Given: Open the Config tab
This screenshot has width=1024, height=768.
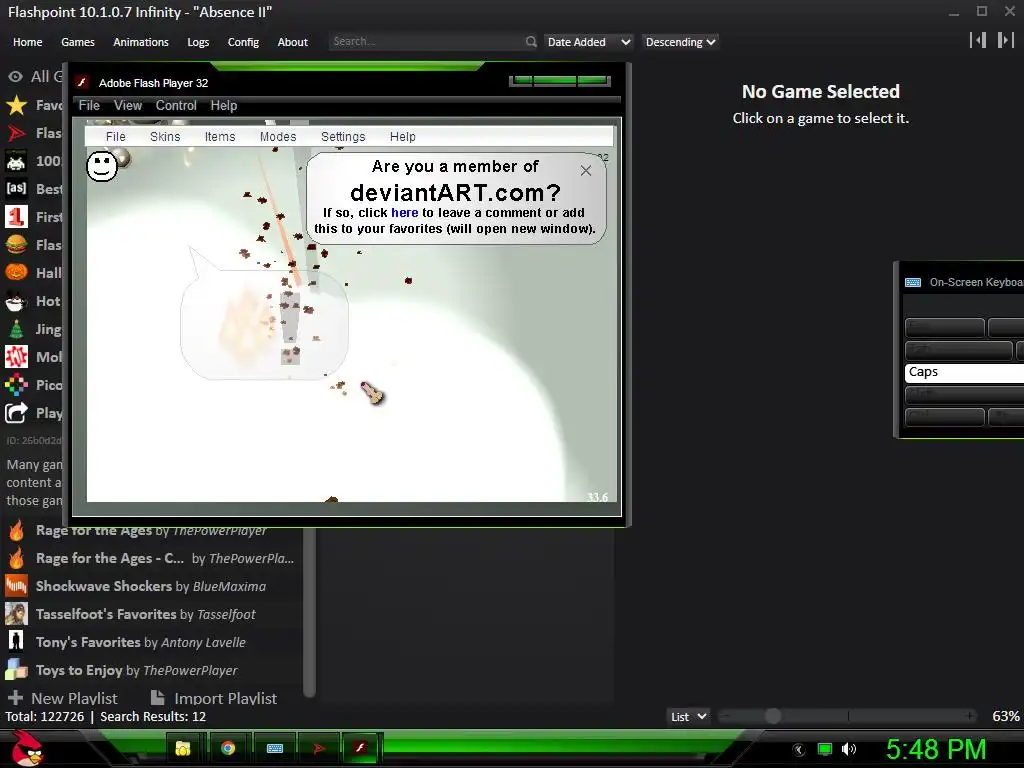Looking at the screenshot, I should [x=243, y=42].
